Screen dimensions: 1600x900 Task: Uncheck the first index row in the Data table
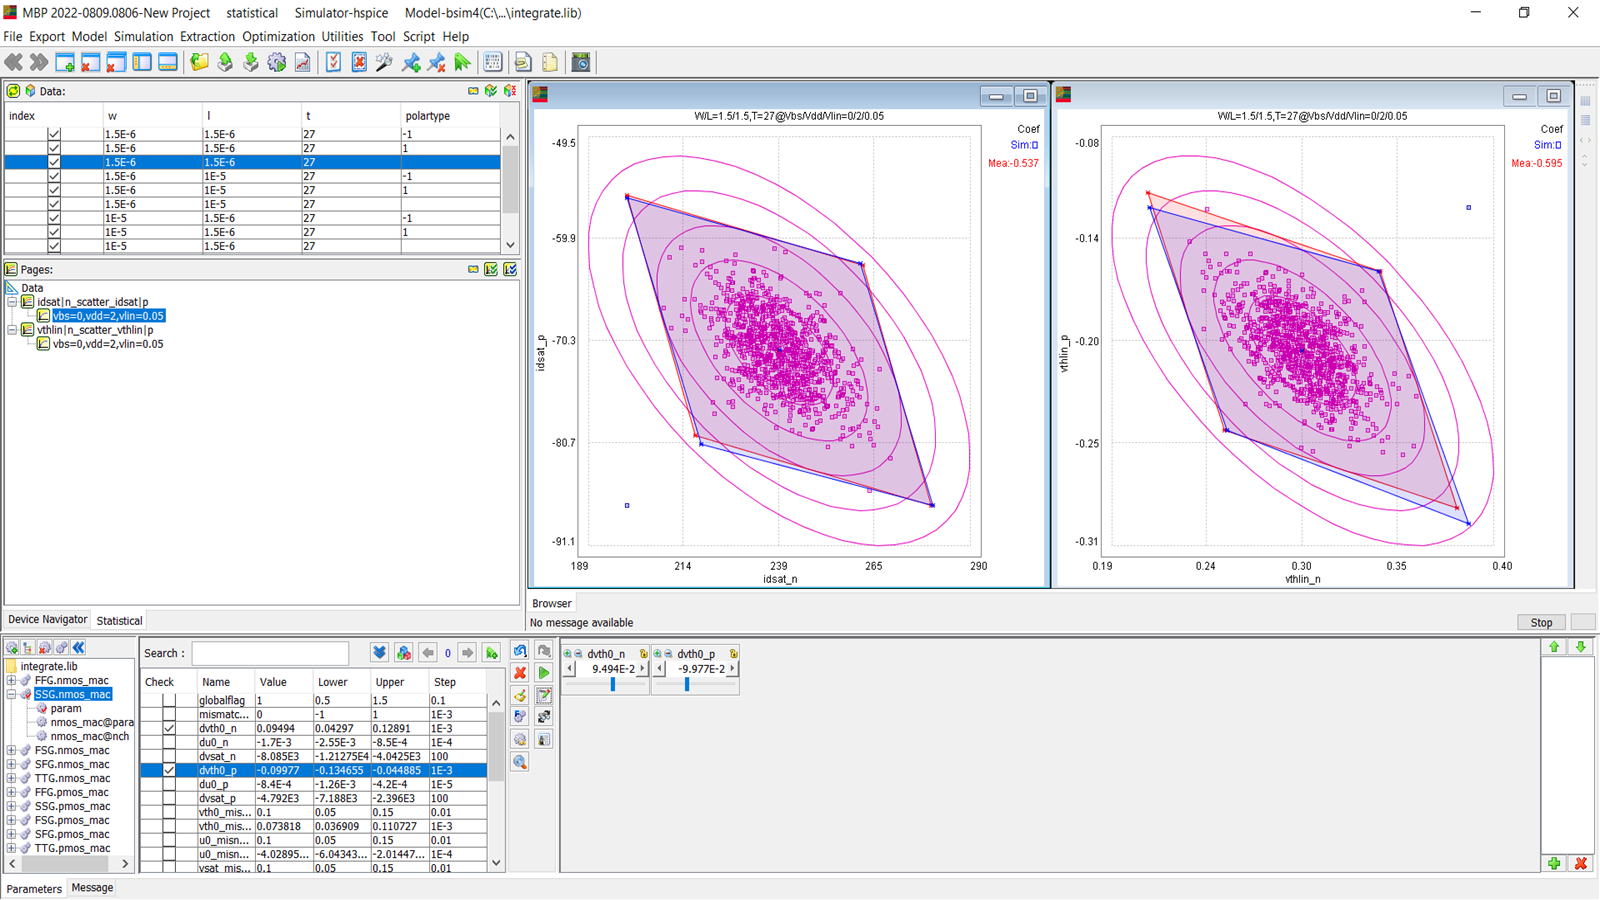[53, 133]
